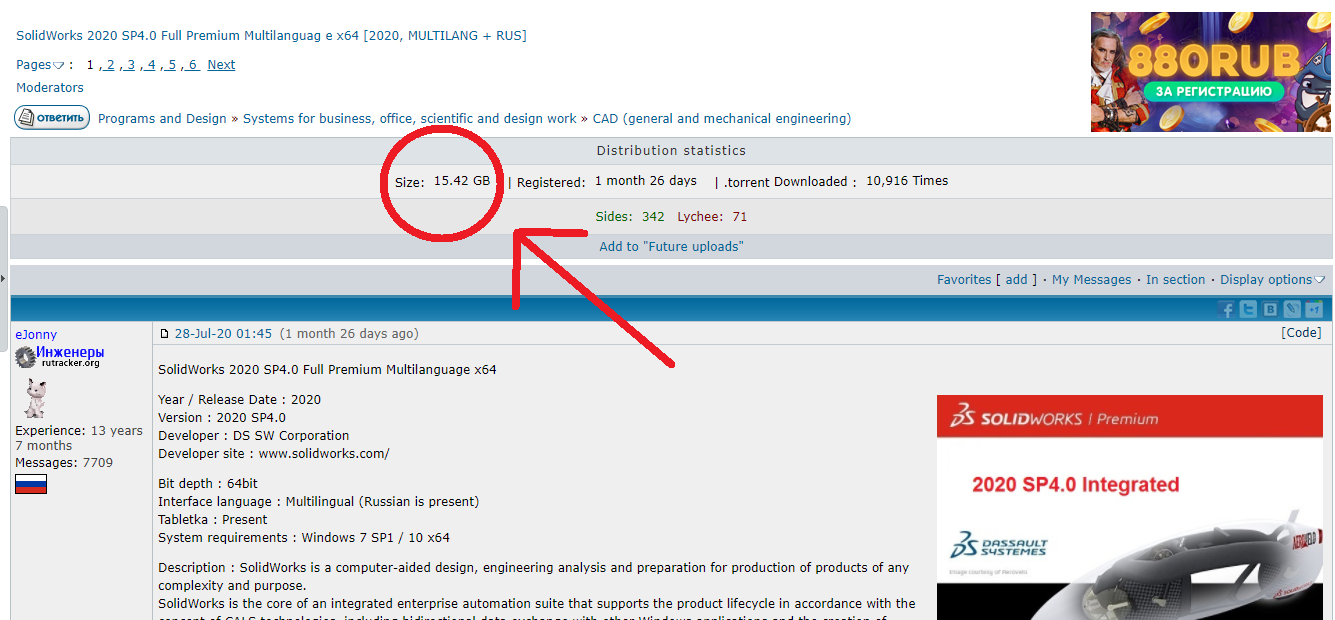Share the post on Facebook
The image size is (1335, 620).
tap(1226, 309)
